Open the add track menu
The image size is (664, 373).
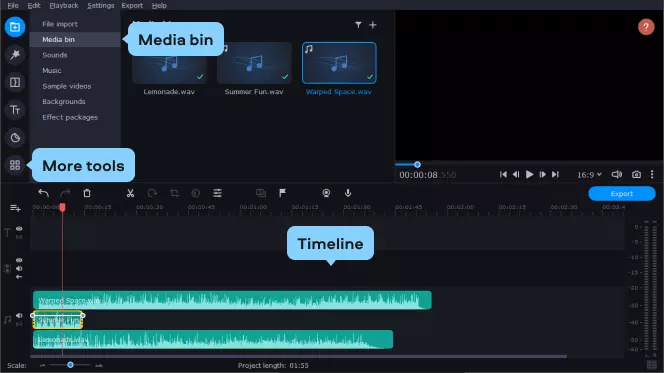pos(15,208)
